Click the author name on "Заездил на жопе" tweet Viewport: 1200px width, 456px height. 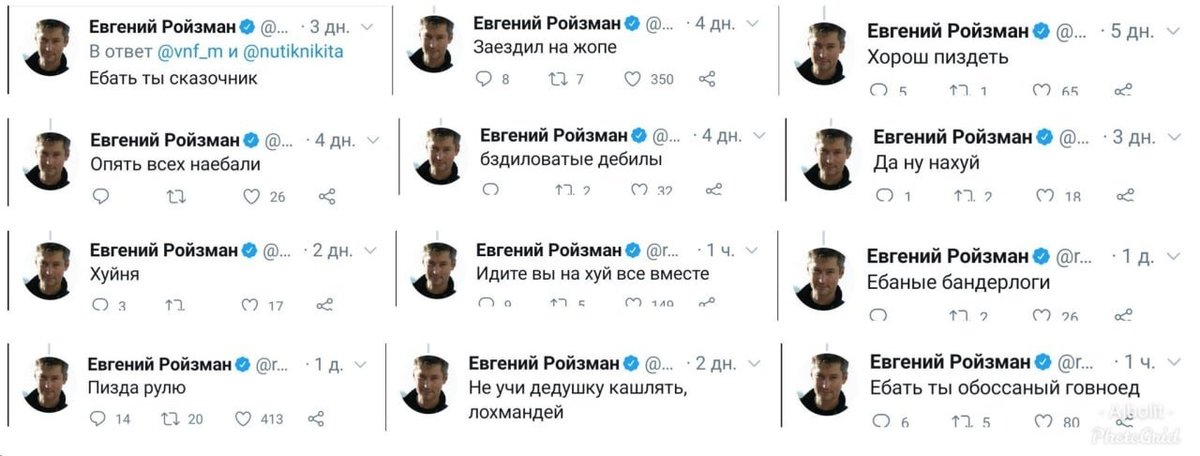(545, 22)
